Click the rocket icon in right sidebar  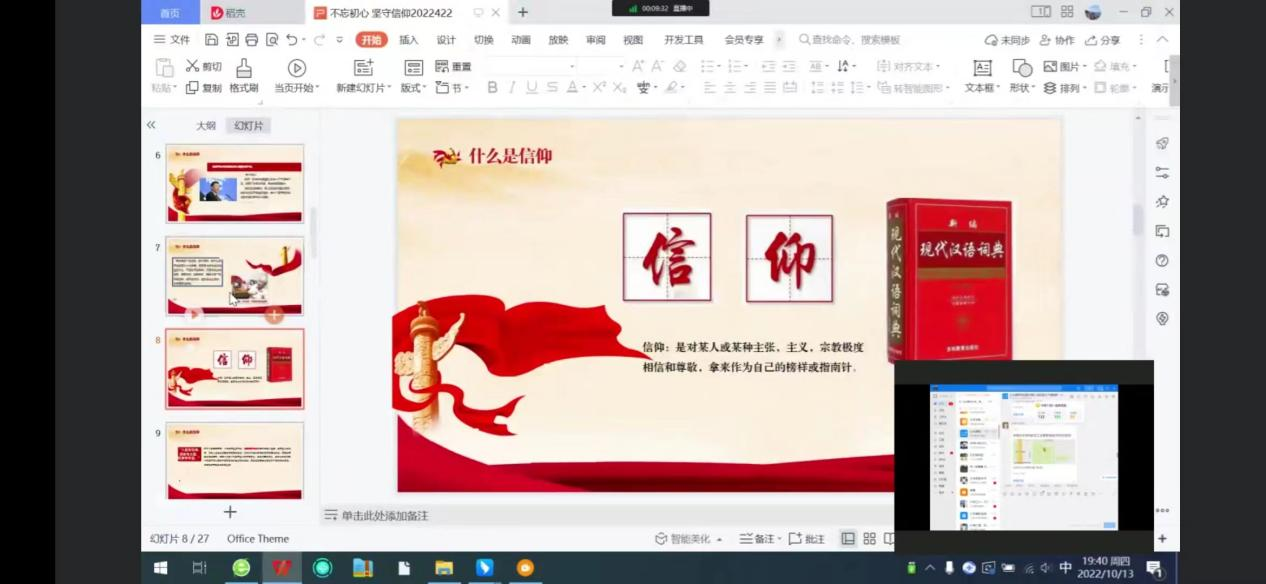pos(1162,143)
